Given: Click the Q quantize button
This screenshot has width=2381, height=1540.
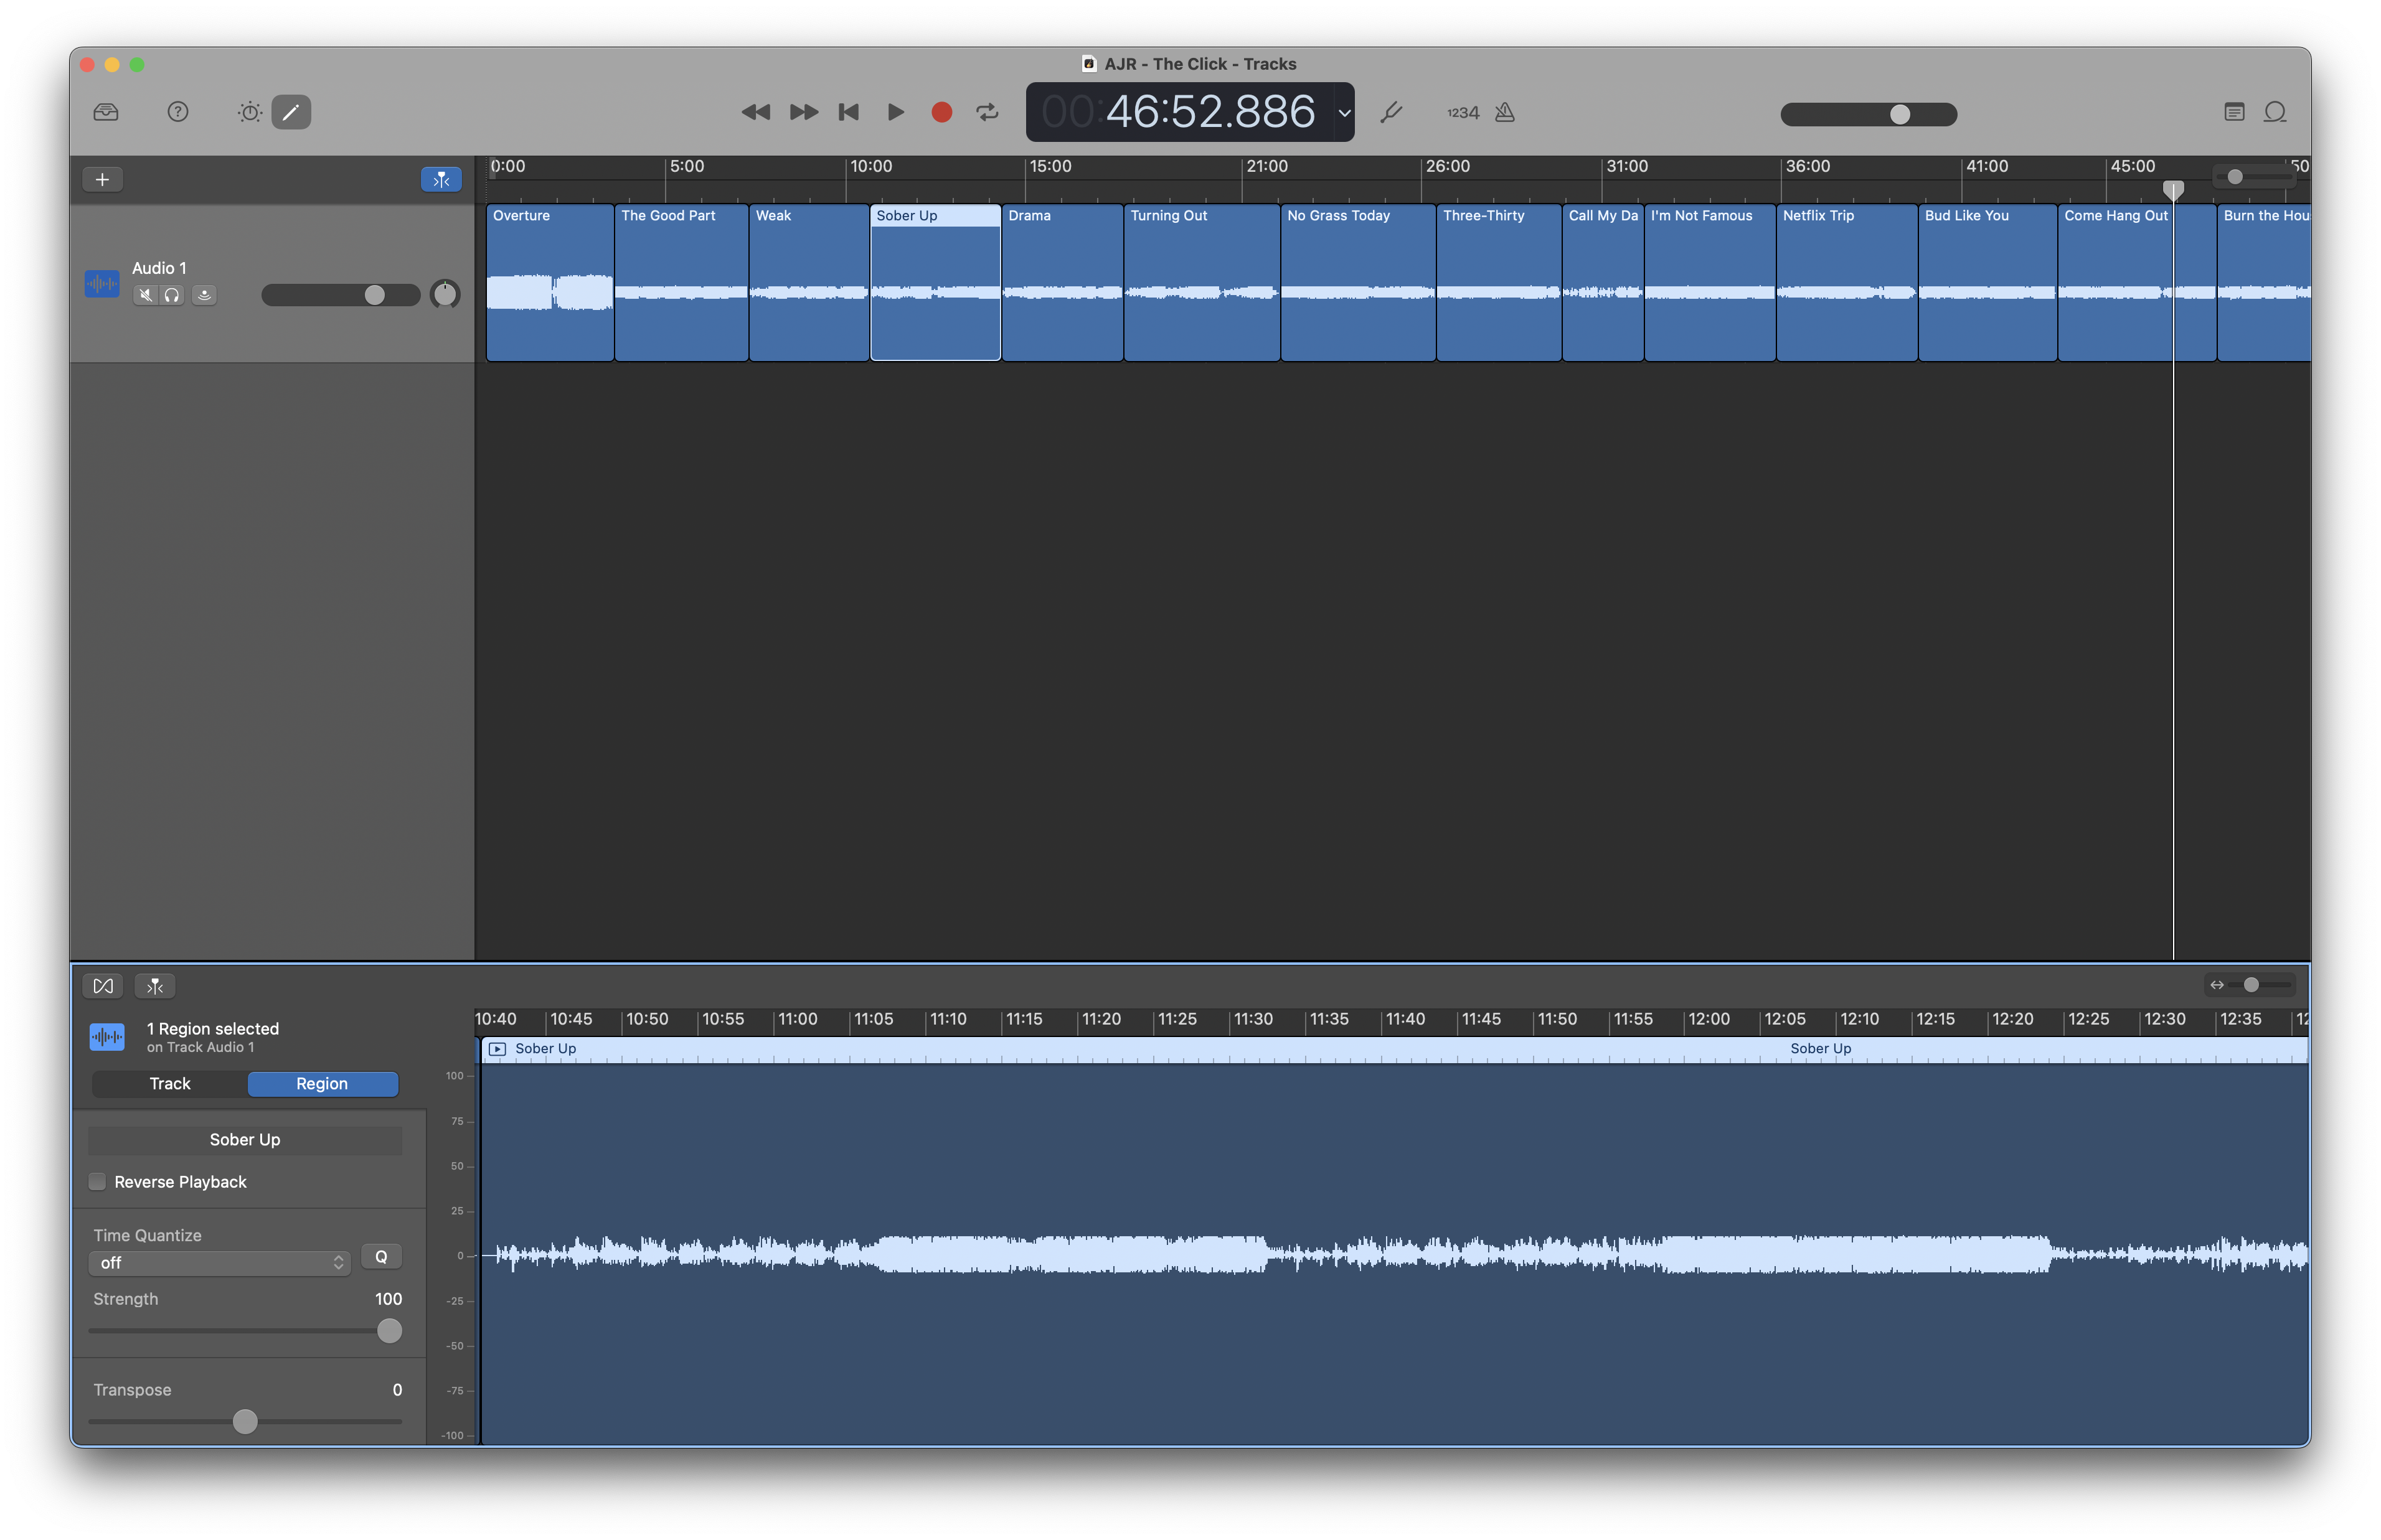Looking at the screenshot, I should (x=381, y=1257).
